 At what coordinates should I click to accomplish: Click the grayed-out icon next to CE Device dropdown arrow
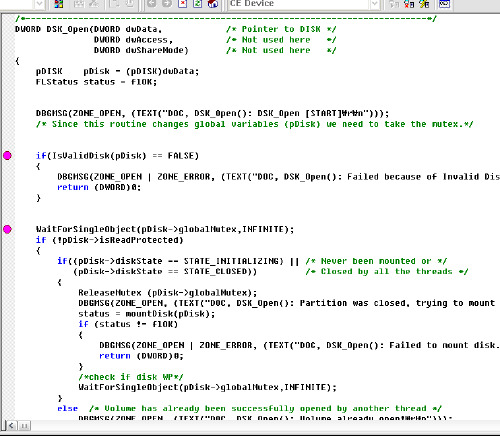click(x=394, y=4)
